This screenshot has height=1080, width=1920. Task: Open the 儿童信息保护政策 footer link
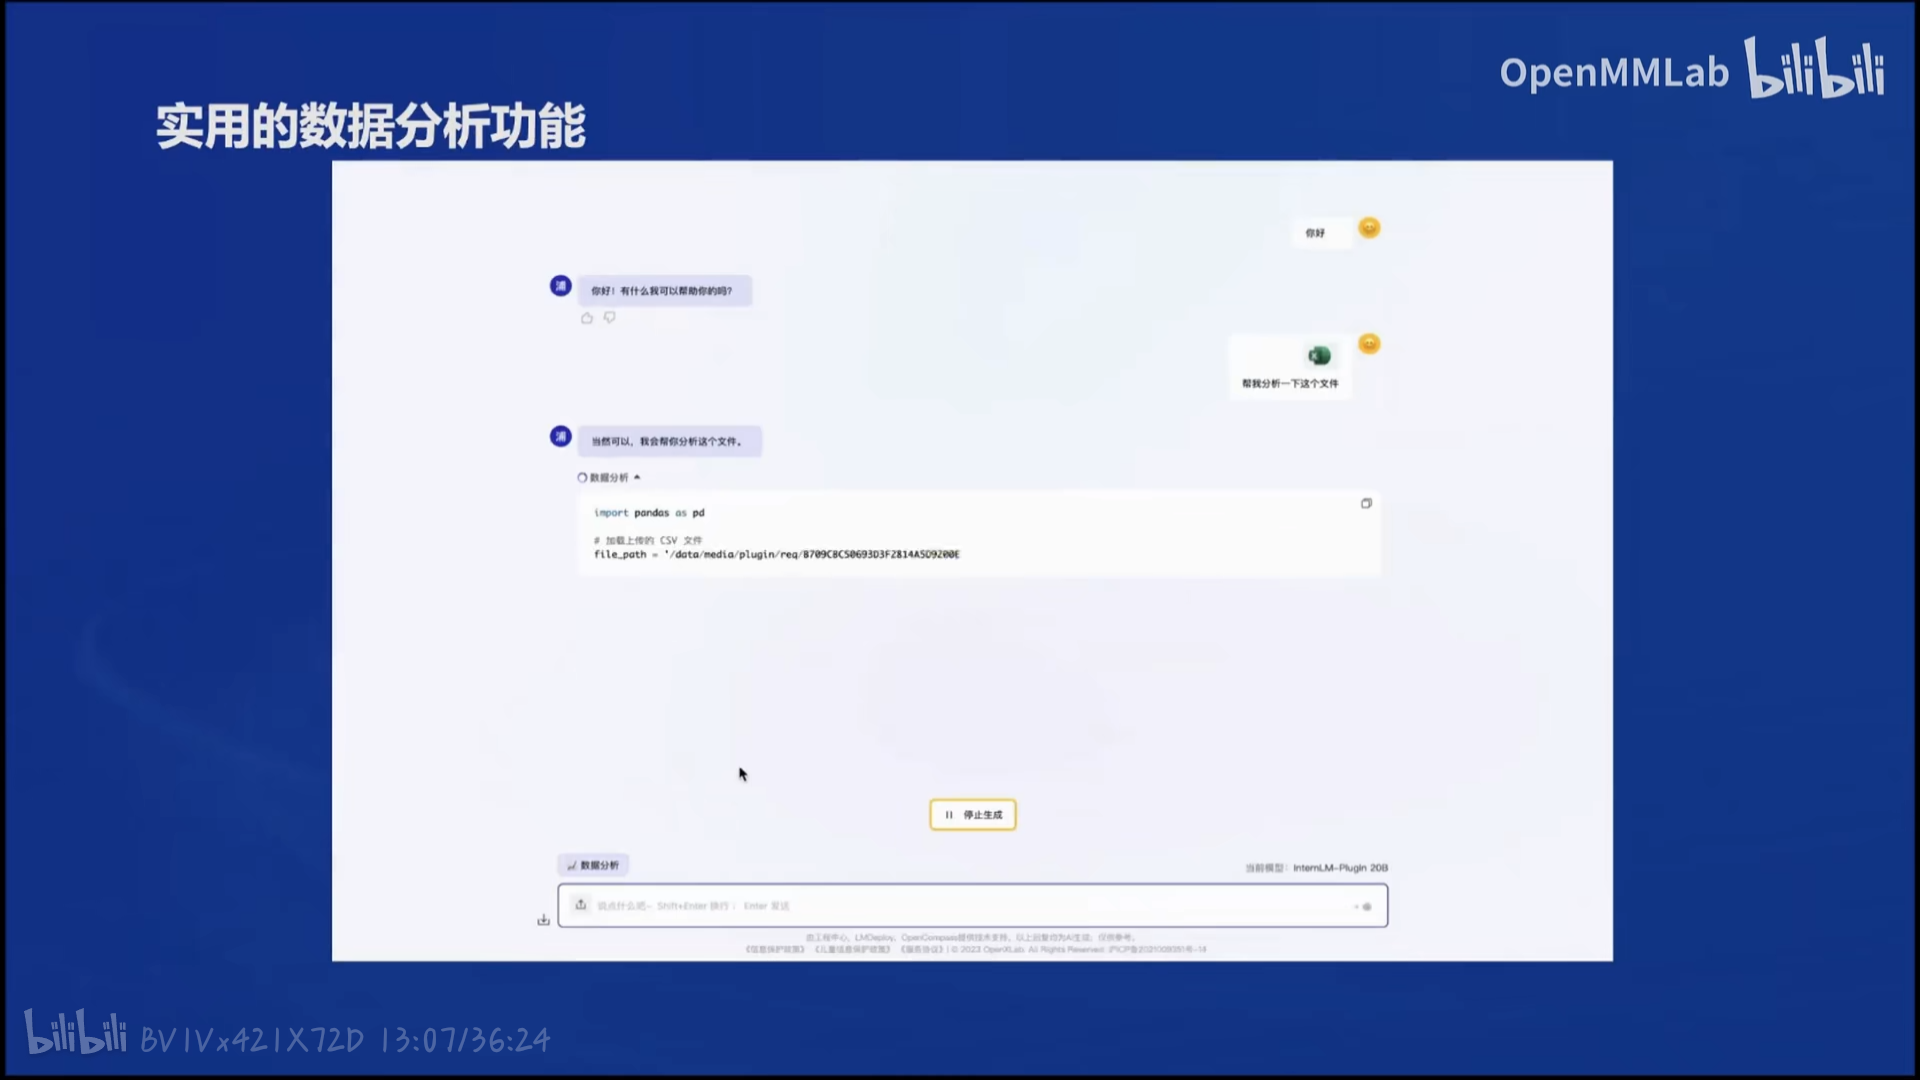[852, 950]
